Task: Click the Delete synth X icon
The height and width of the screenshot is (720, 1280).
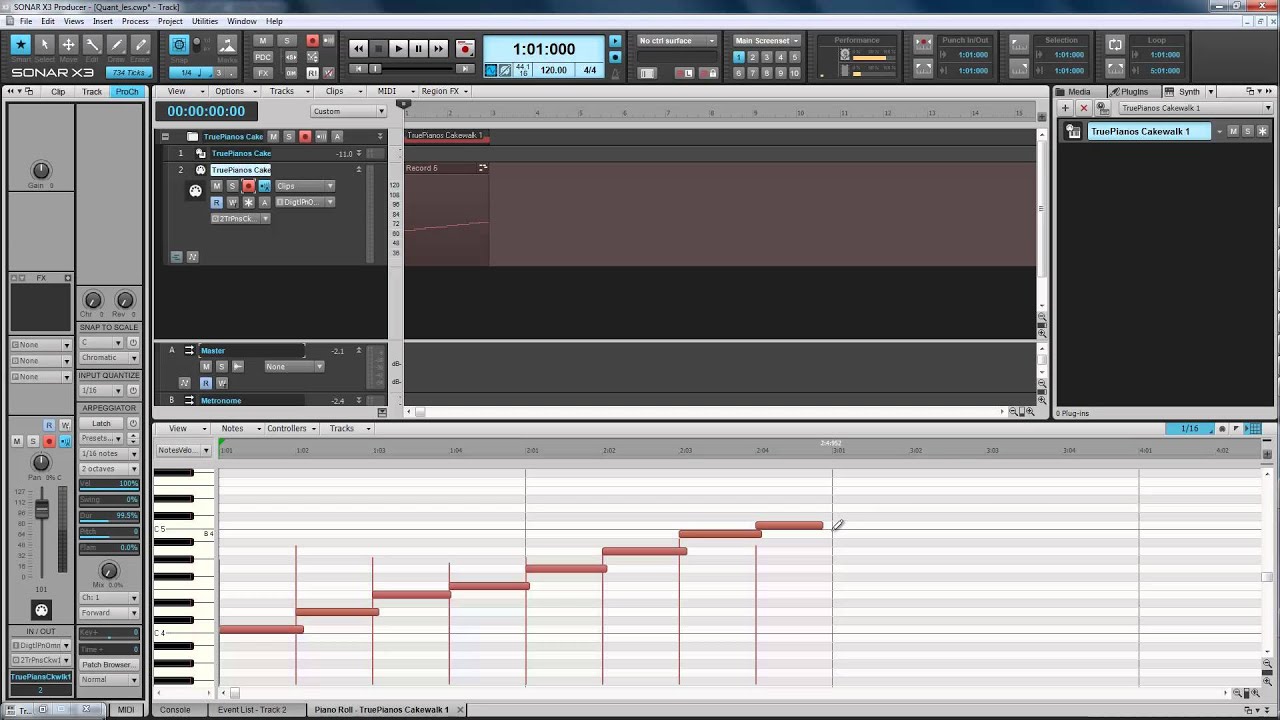Action: pos(1083,108)
